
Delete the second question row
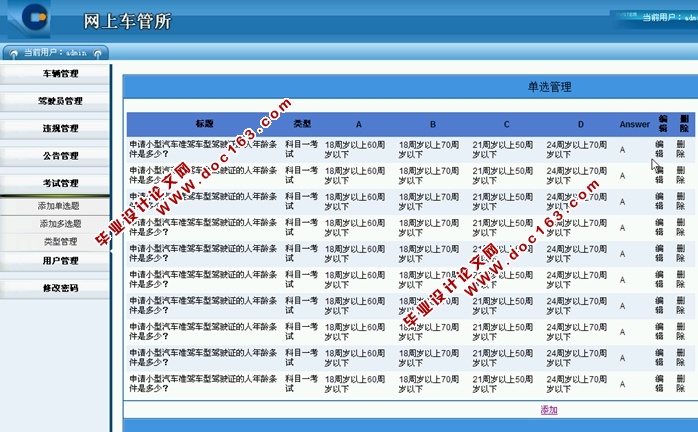681,175
